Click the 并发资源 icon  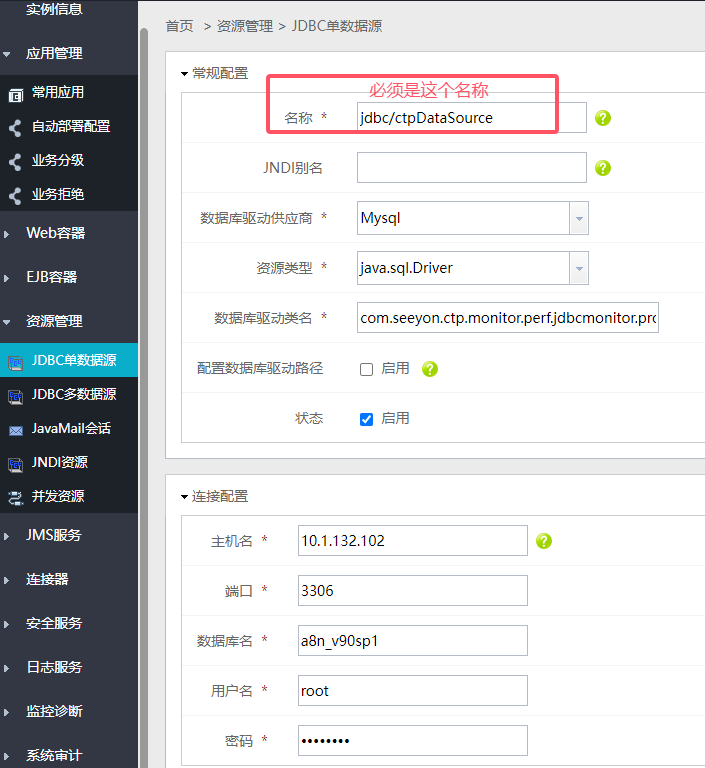pos(16,498)
